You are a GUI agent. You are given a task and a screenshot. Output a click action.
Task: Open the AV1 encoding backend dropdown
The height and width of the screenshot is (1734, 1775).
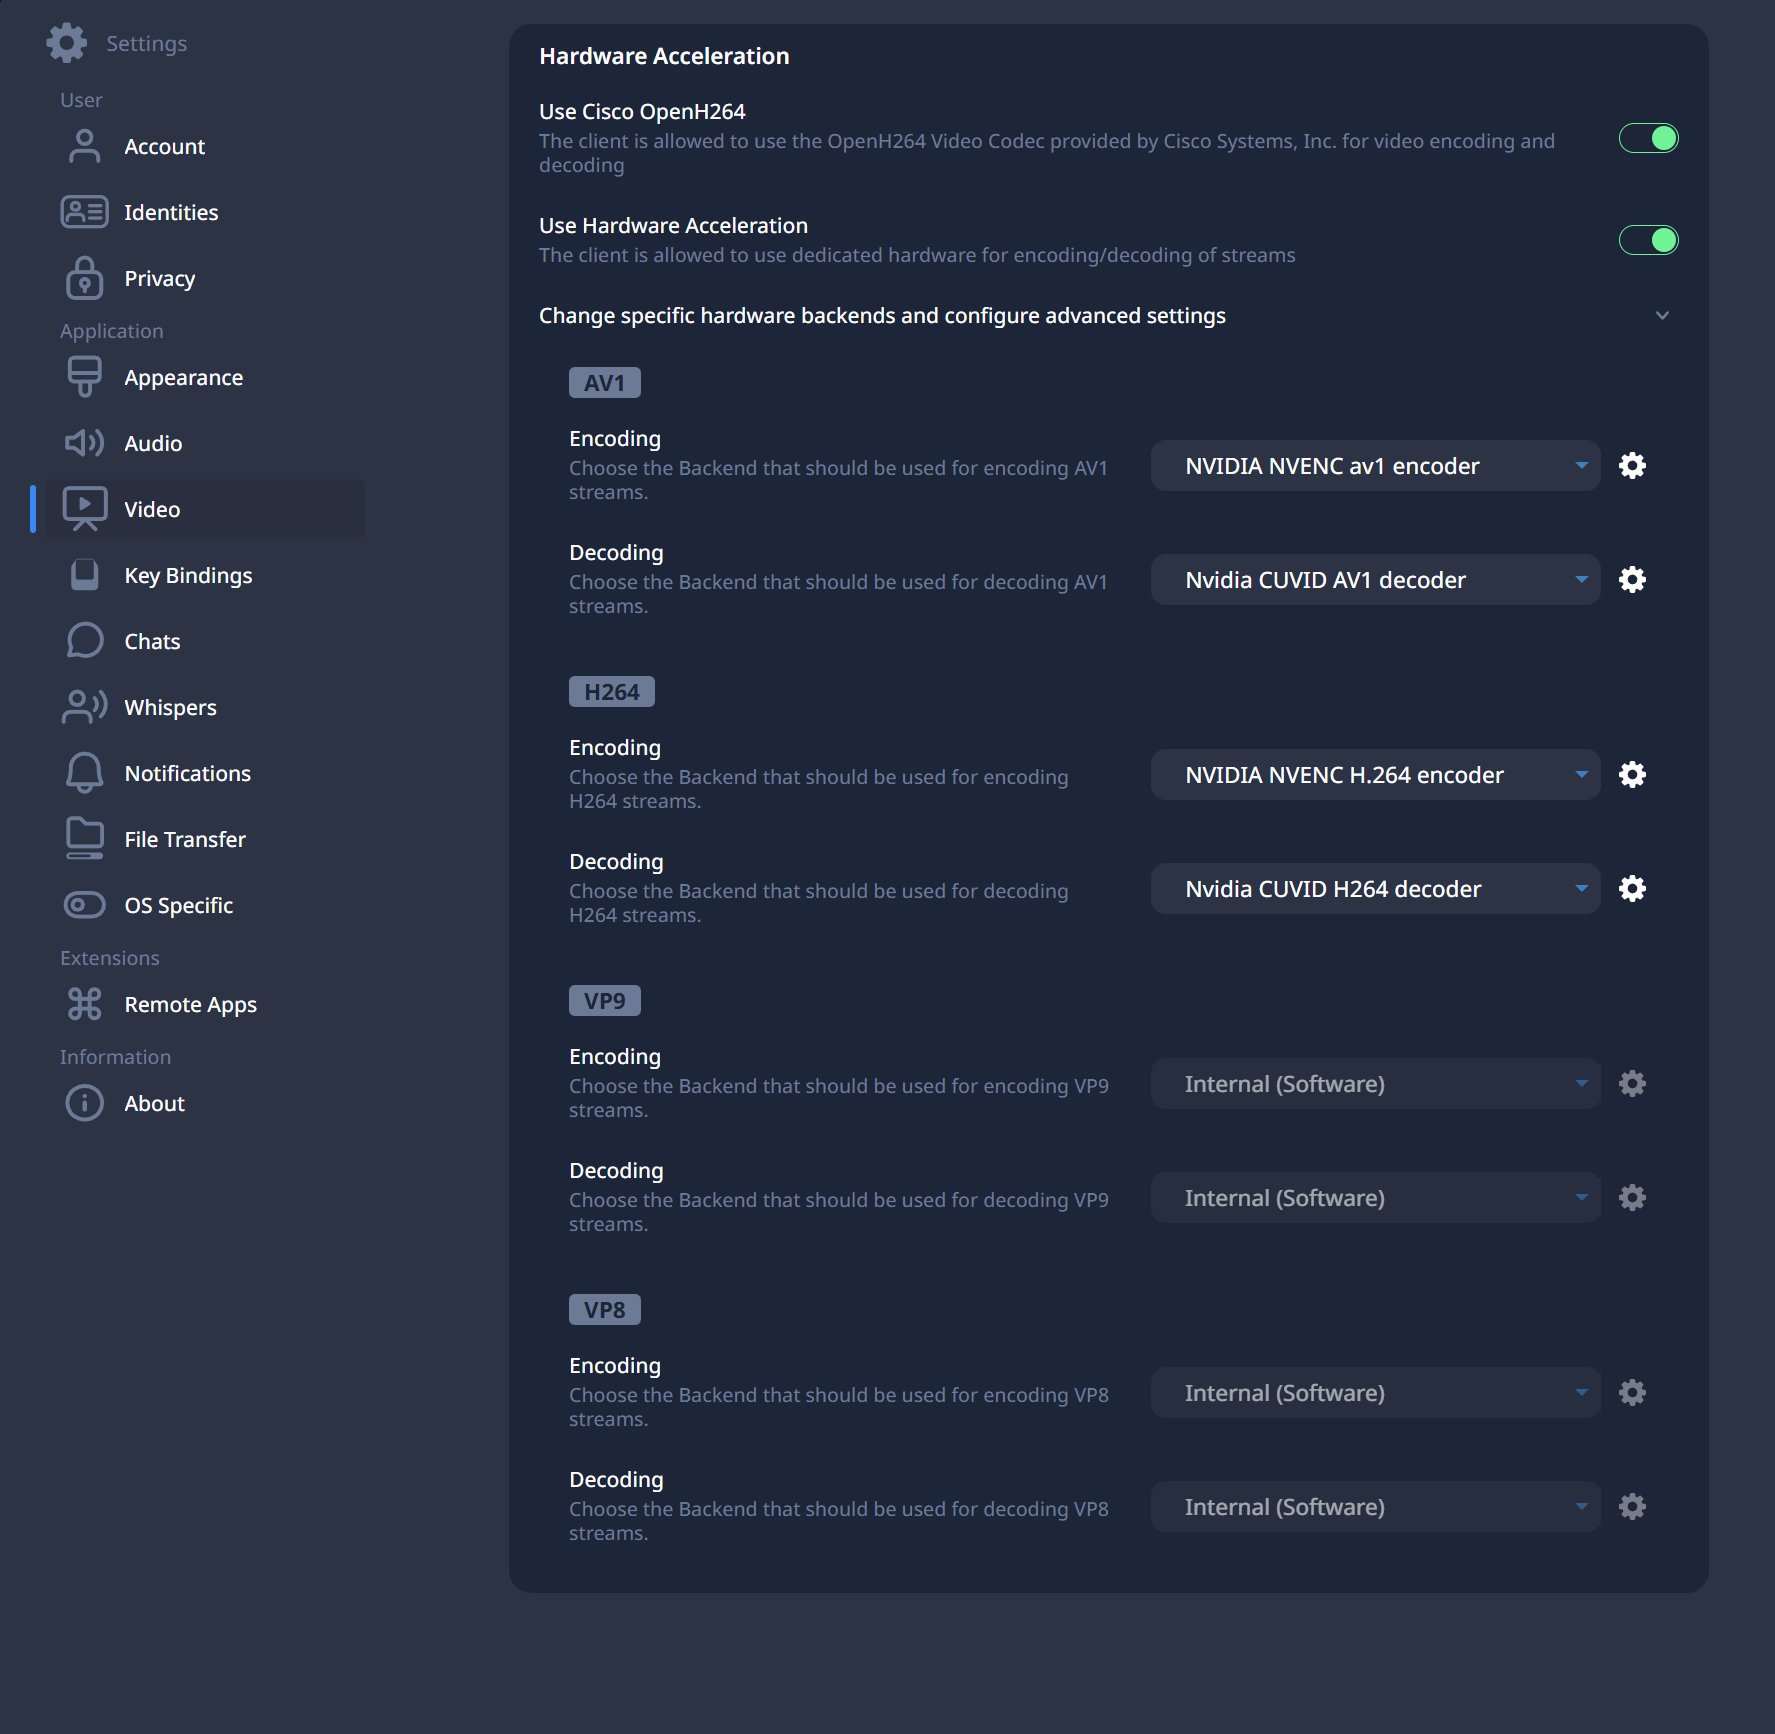1375,466
